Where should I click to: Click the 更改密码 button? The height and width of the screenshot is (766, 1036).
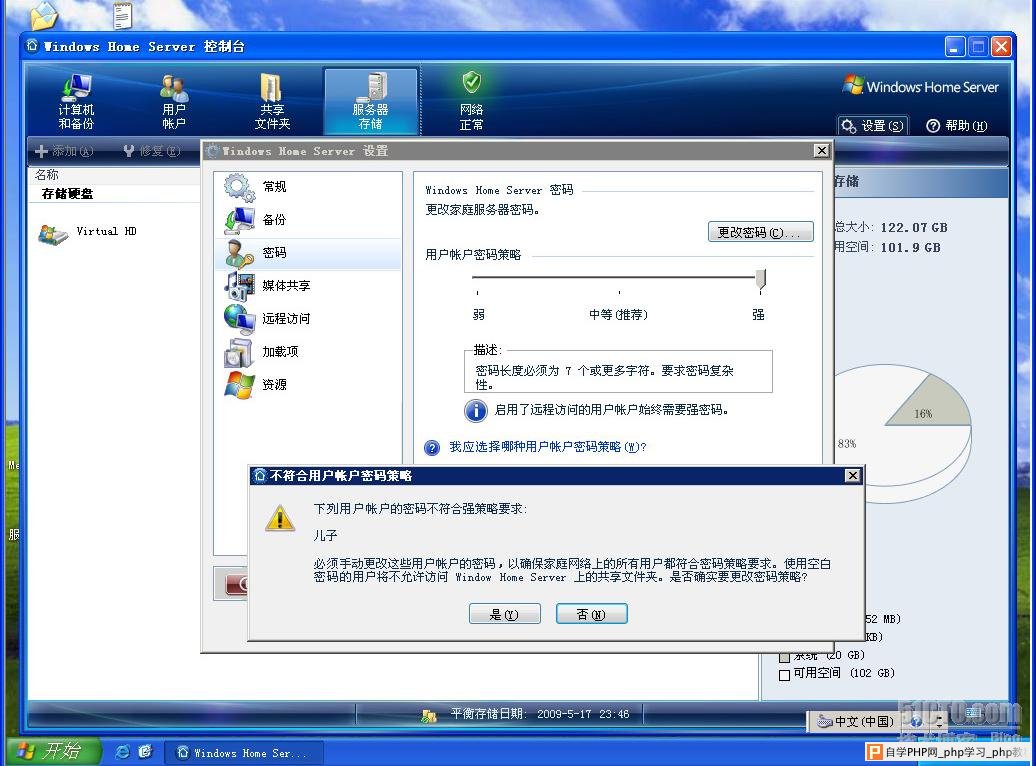760,232
